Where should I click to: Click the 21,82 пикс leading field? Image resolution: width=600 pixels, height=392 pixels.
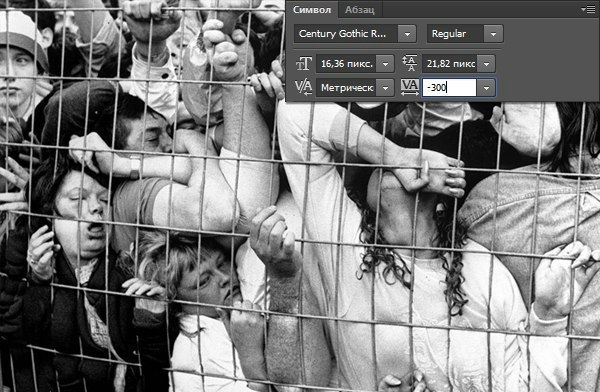point(450,64)
